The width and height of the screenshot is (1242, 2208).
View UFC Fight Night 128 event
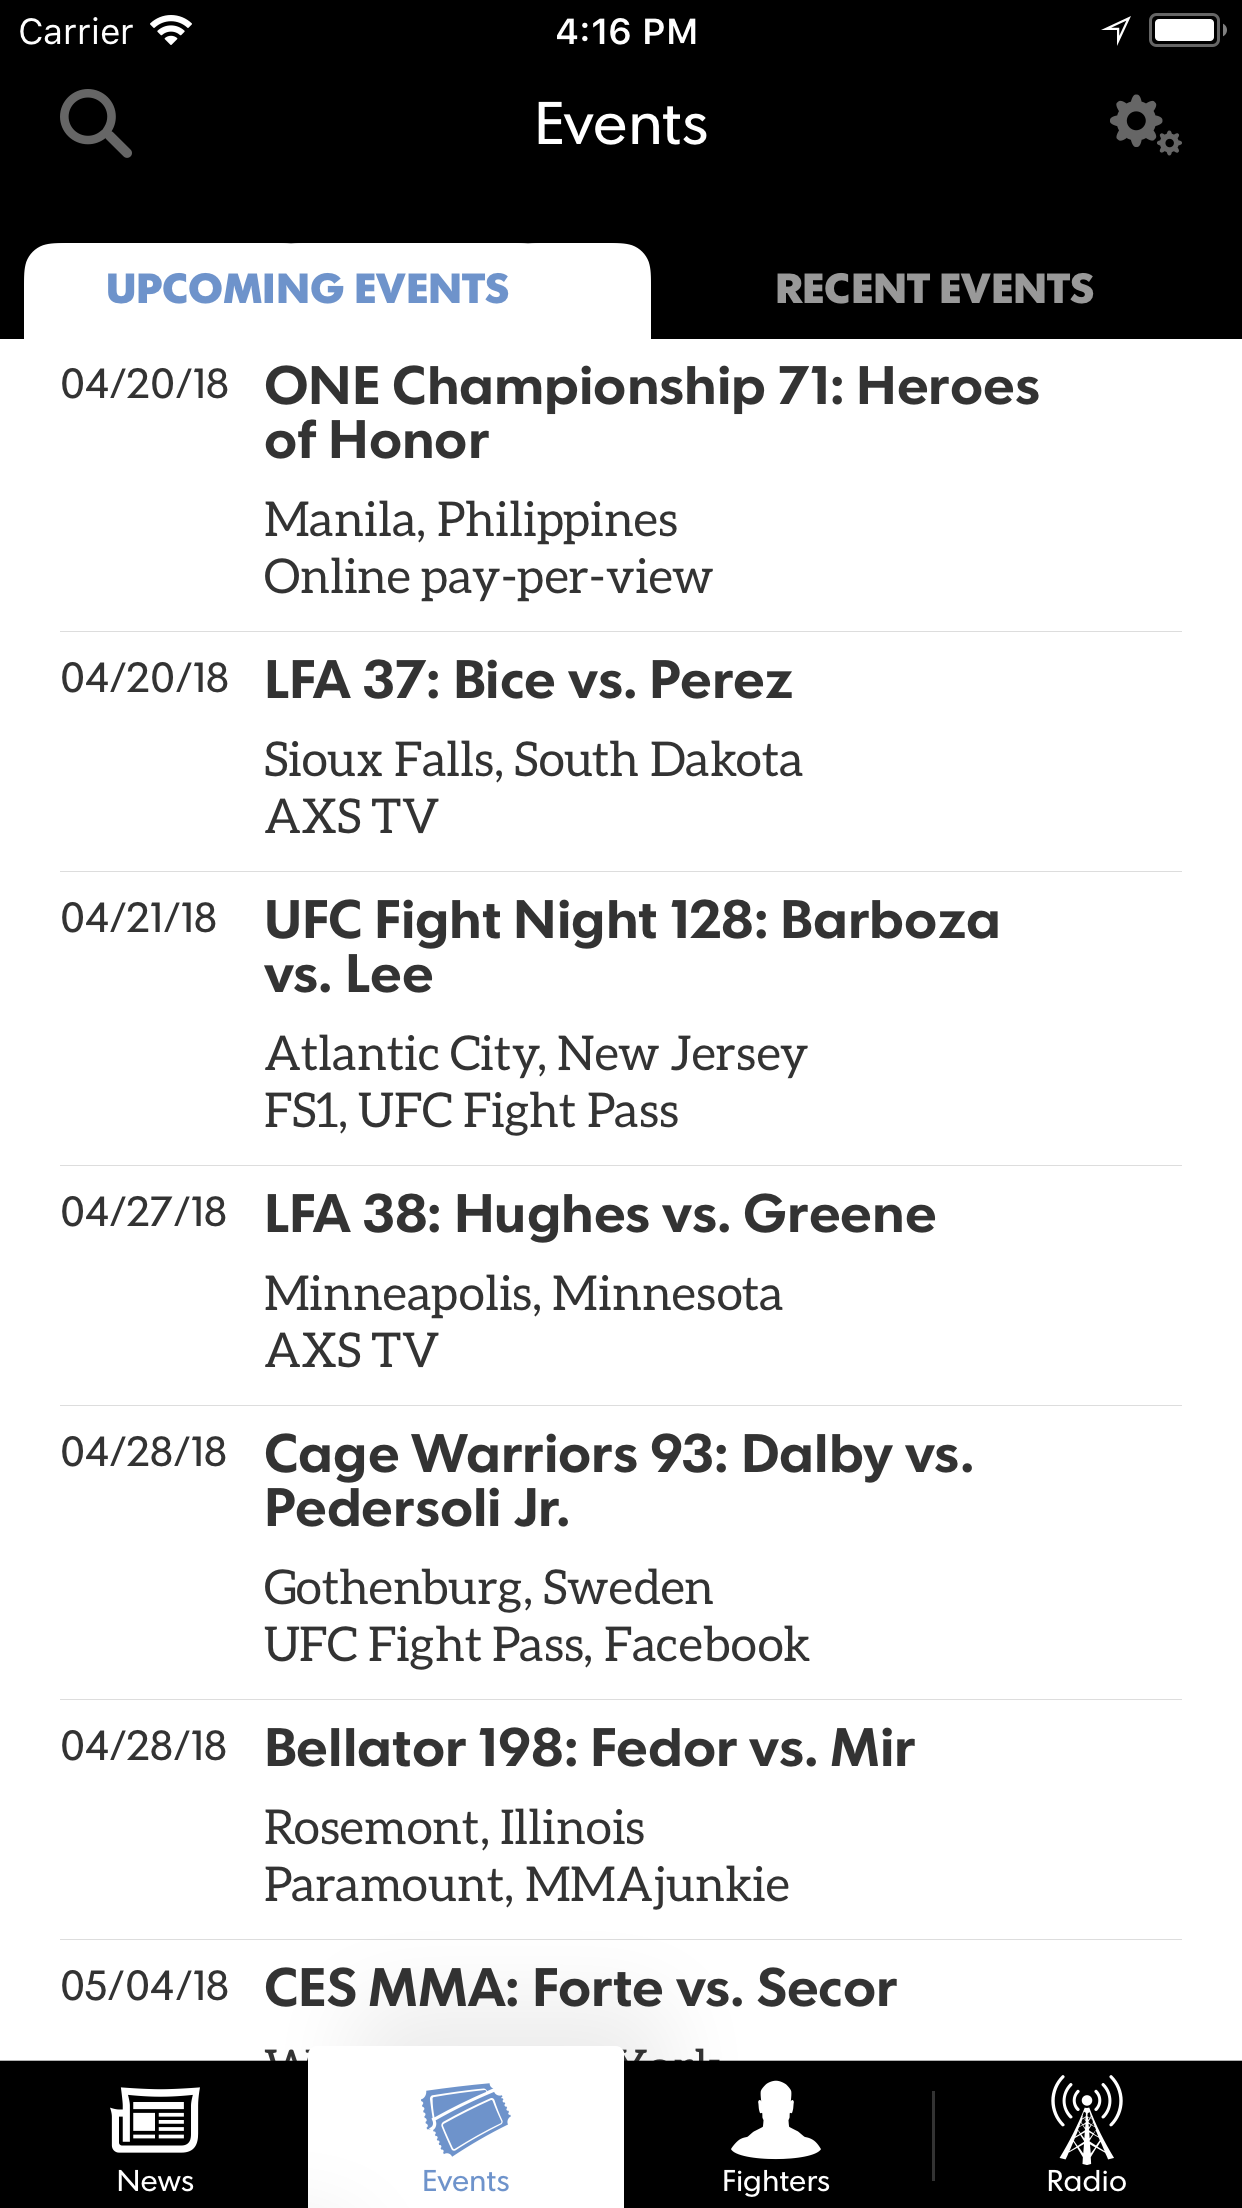pos(632,947)
